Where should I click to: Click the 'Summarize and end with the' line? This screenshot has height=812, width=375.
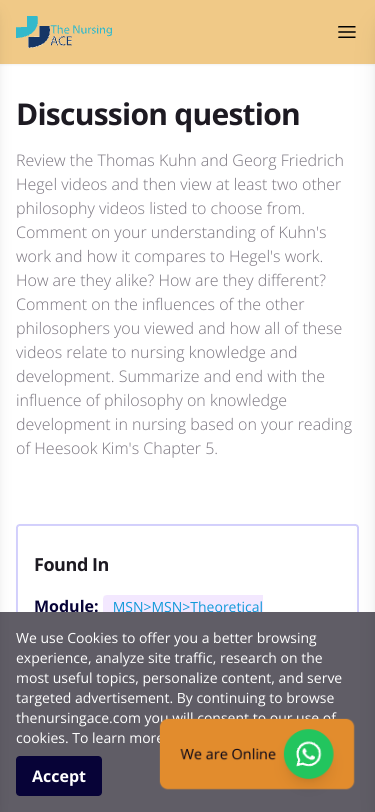click(x=222, y=376)
